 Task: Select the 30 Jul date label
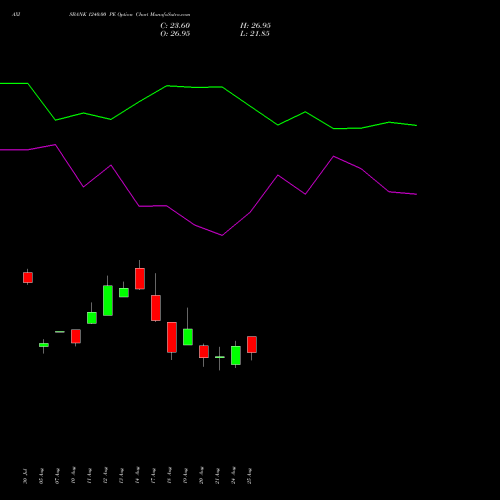(25, 476)
